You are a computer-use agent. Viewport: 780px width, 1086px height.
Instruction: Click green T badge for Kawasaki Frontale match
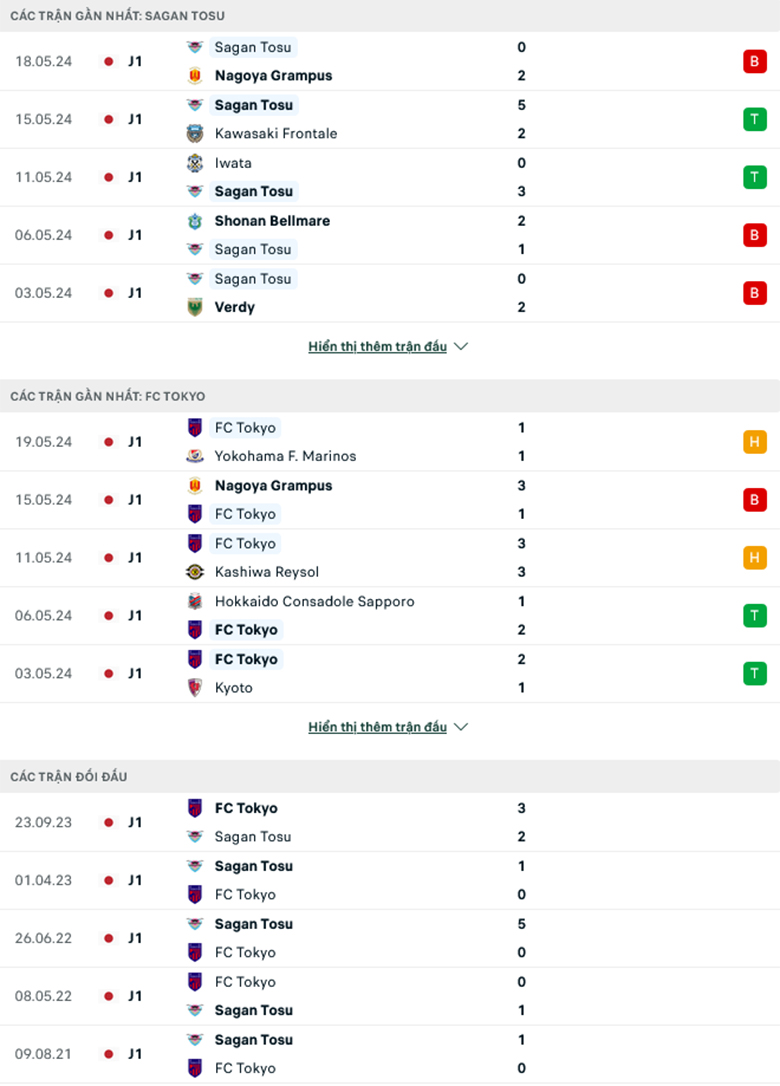coord(754,119)
